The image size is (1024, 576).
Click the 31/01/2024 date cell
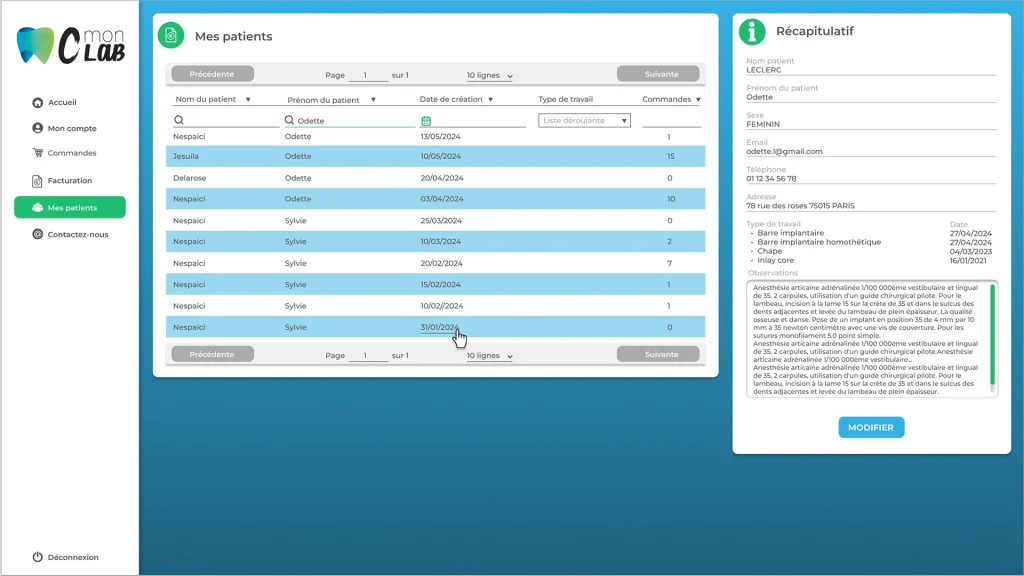(440, 327)
